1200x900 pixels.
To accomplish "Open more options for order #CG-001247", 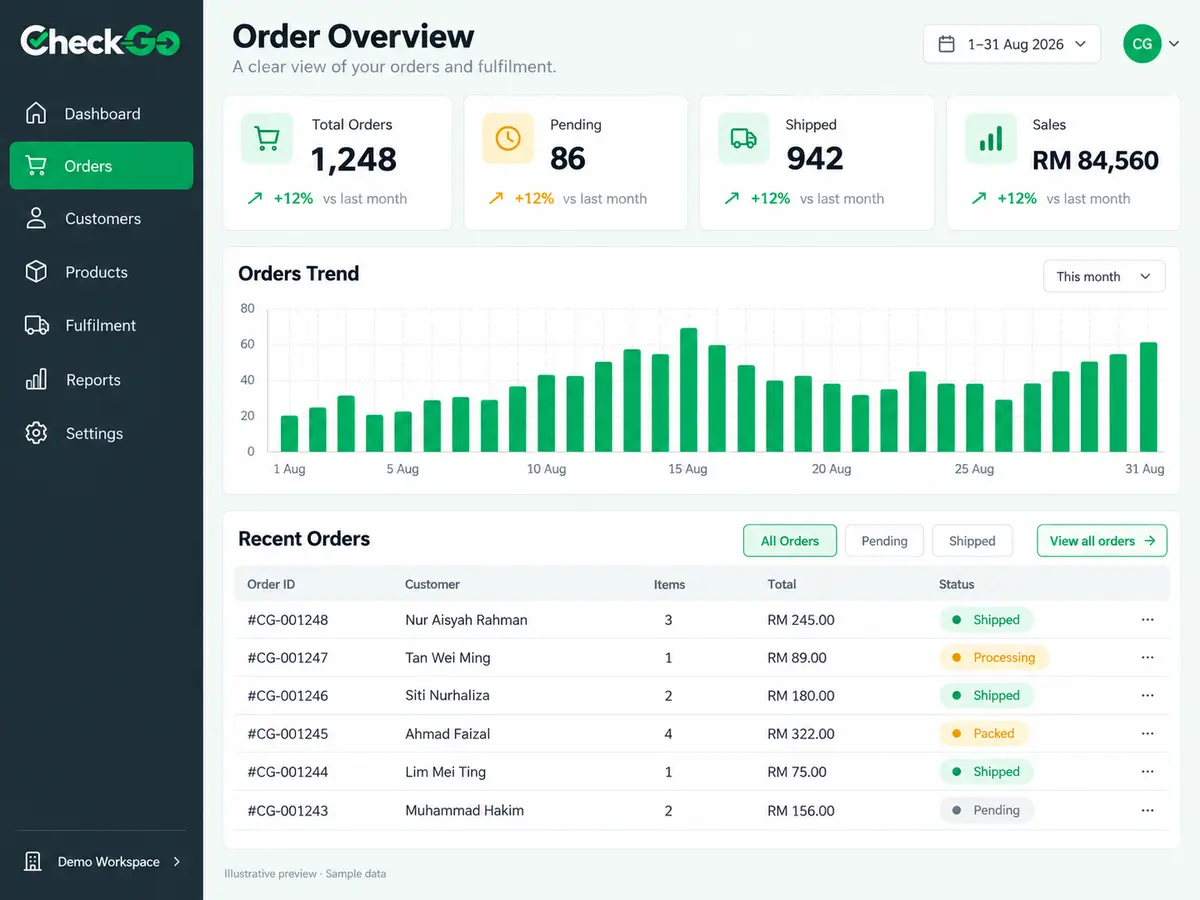I will tap(1147, 657).
